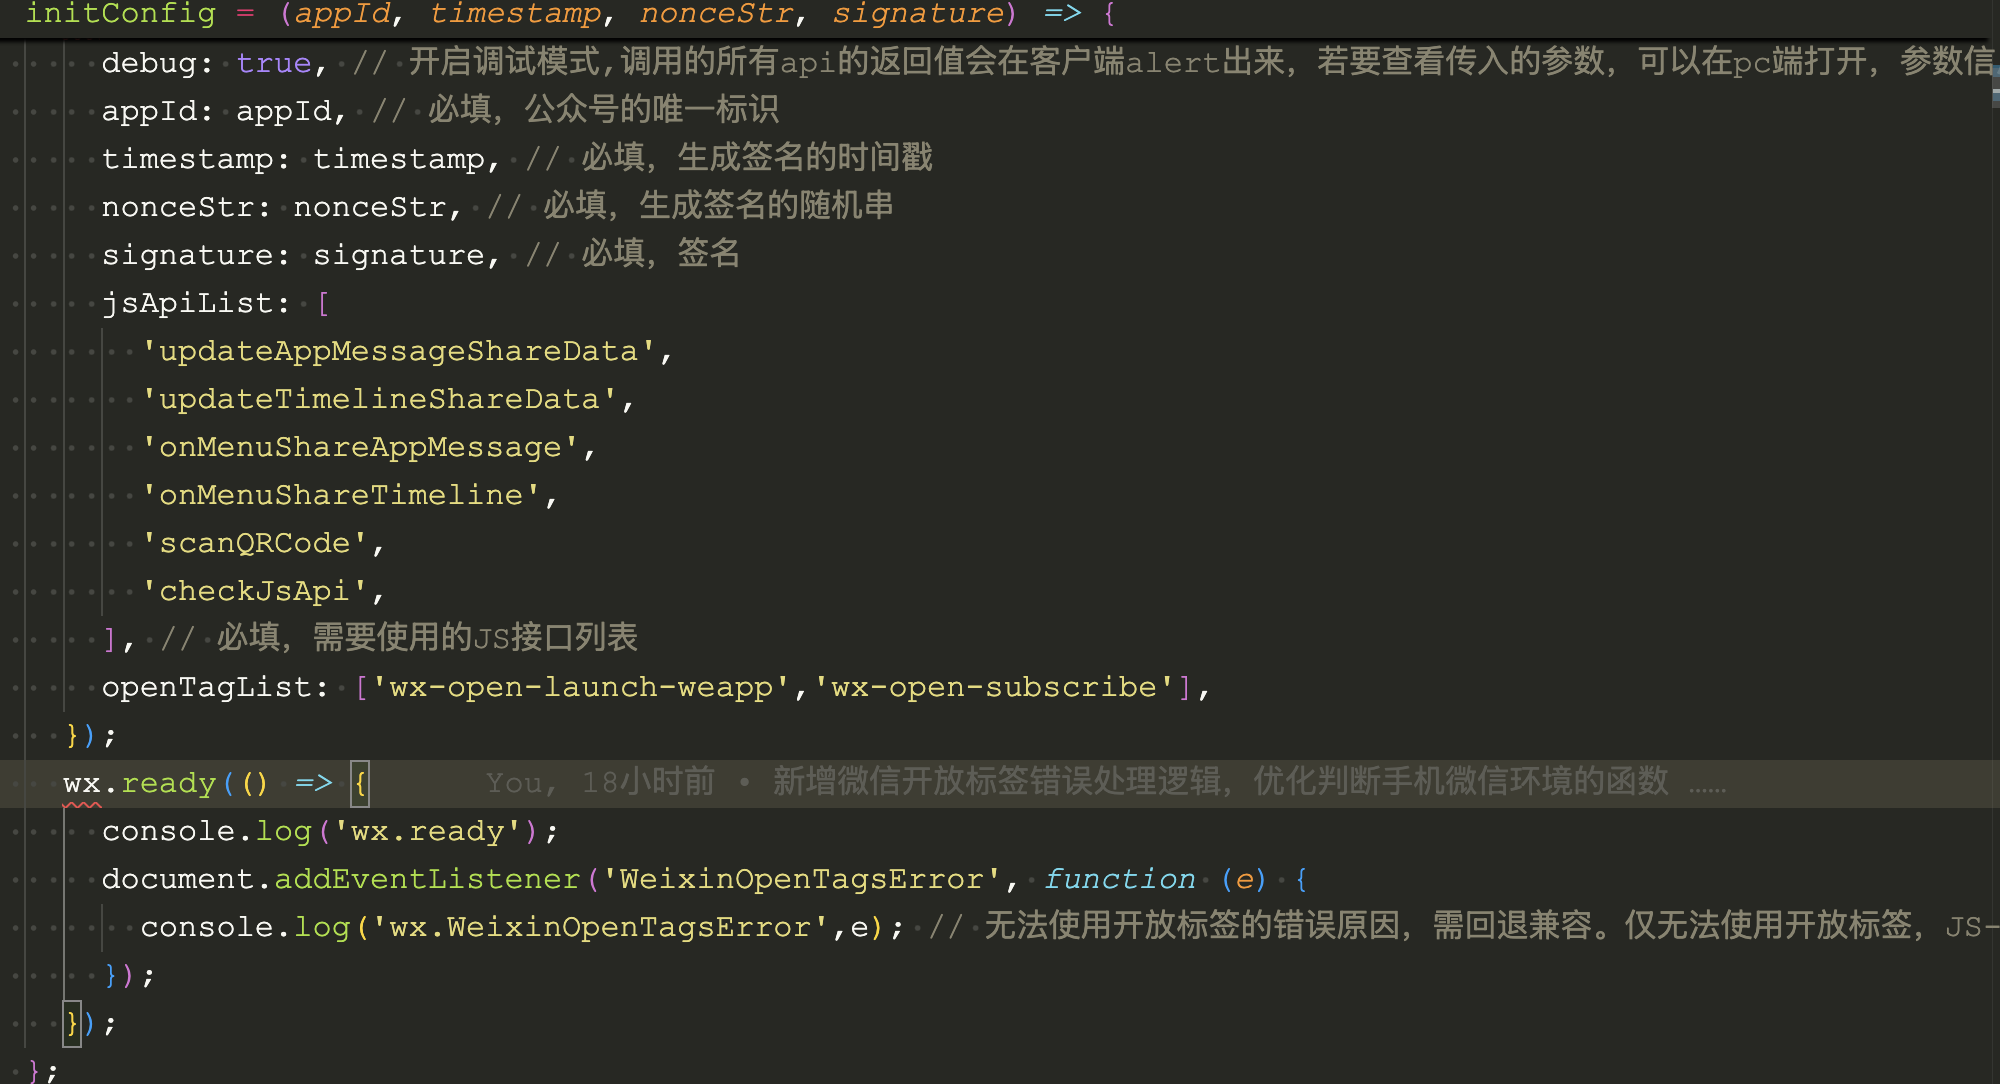Click the 'updateTimelineShareData' string

(379, 400)
